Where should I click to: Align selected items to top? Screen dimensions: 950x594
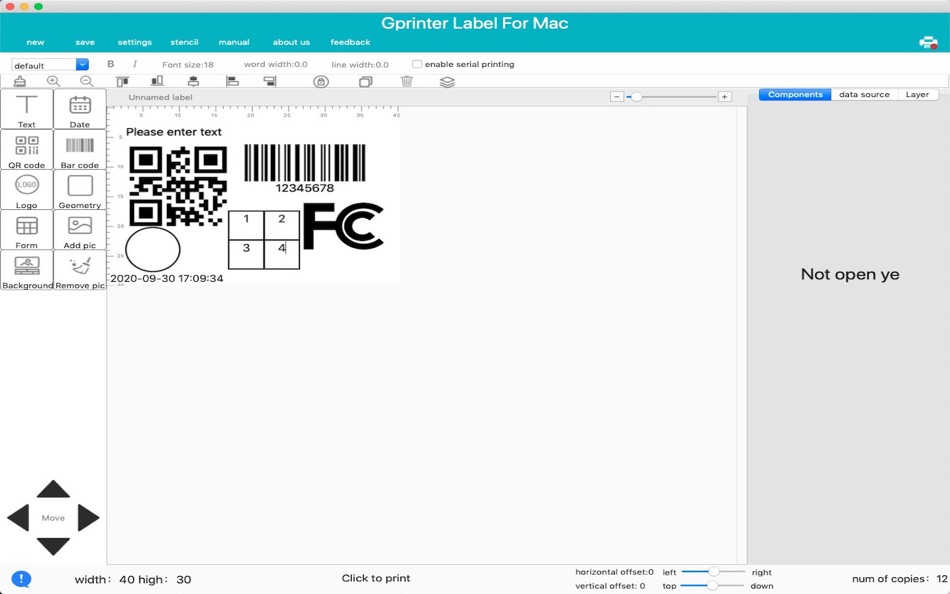coord(122,81)
